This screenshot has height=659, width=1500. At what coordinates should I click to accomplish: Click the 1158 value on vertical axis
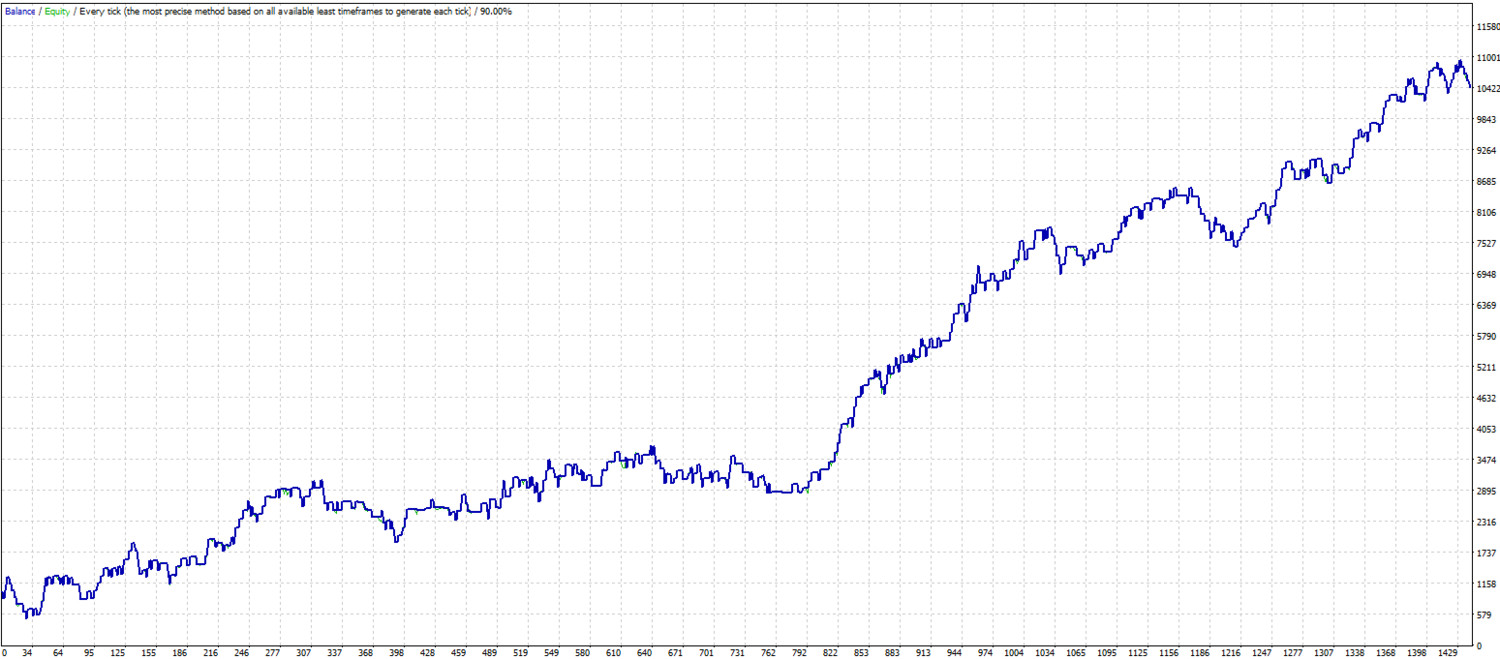[1485, 584]
